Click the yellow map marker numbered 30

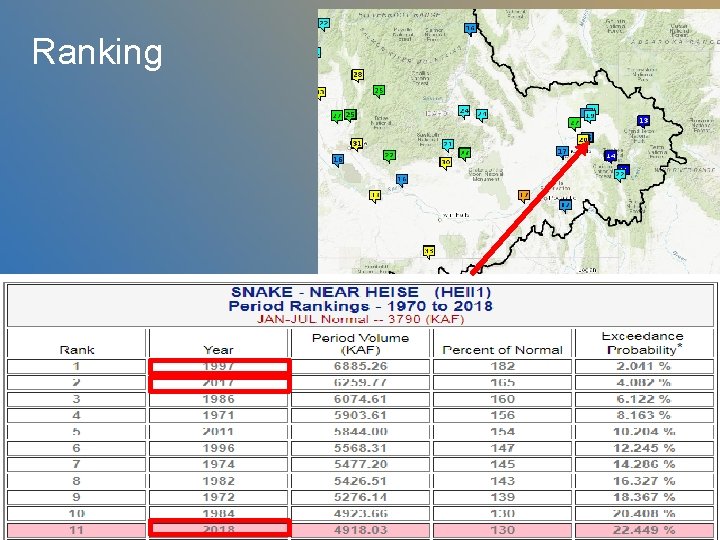(445, 163)
